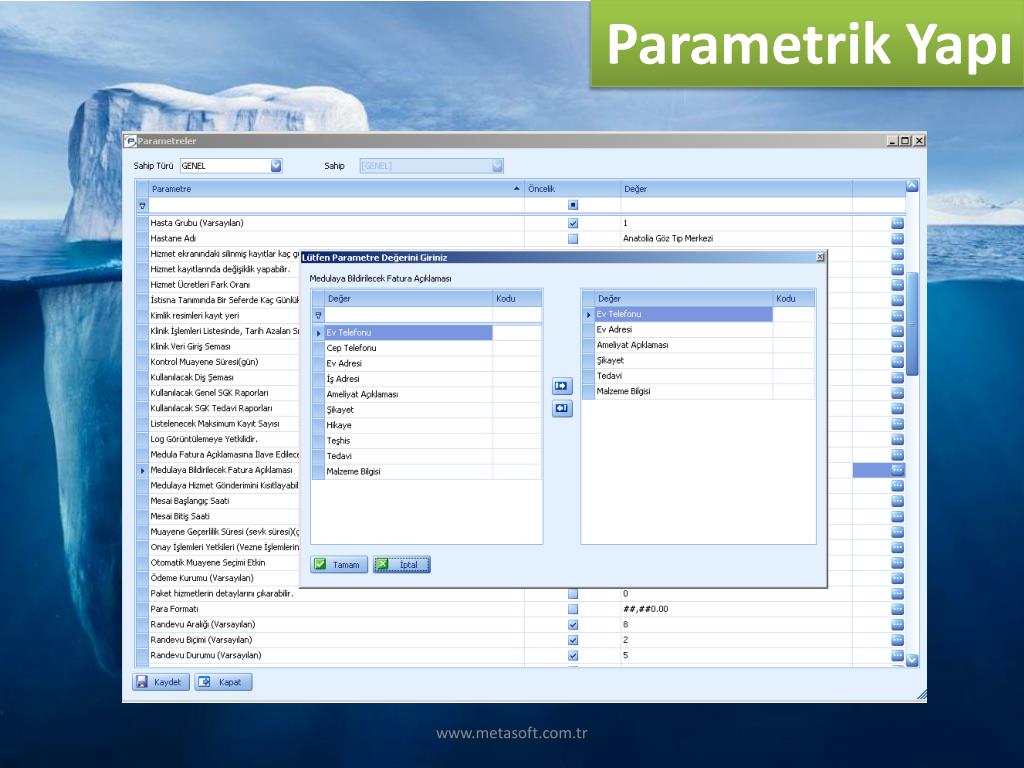
Task: Select Ödeme Kurumu (Varsayılan) parameter row
Action: pyautogui.click(x=224, y=578)
